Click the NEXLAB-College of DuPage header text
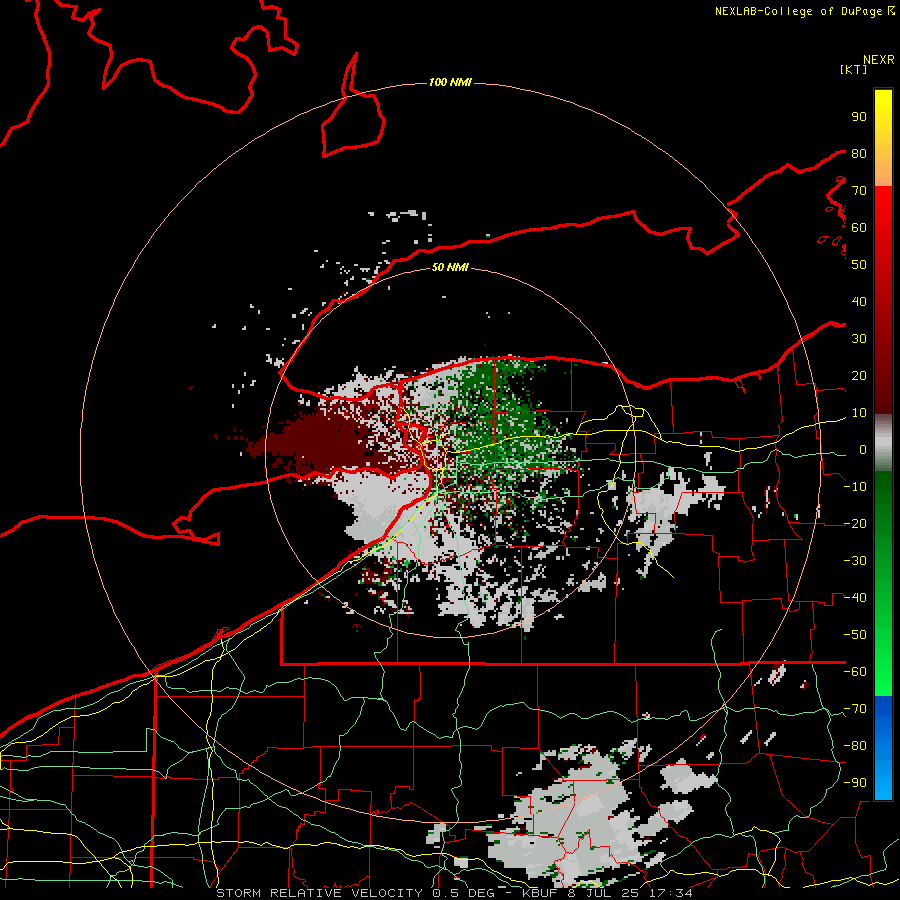 tap(804, 11)
